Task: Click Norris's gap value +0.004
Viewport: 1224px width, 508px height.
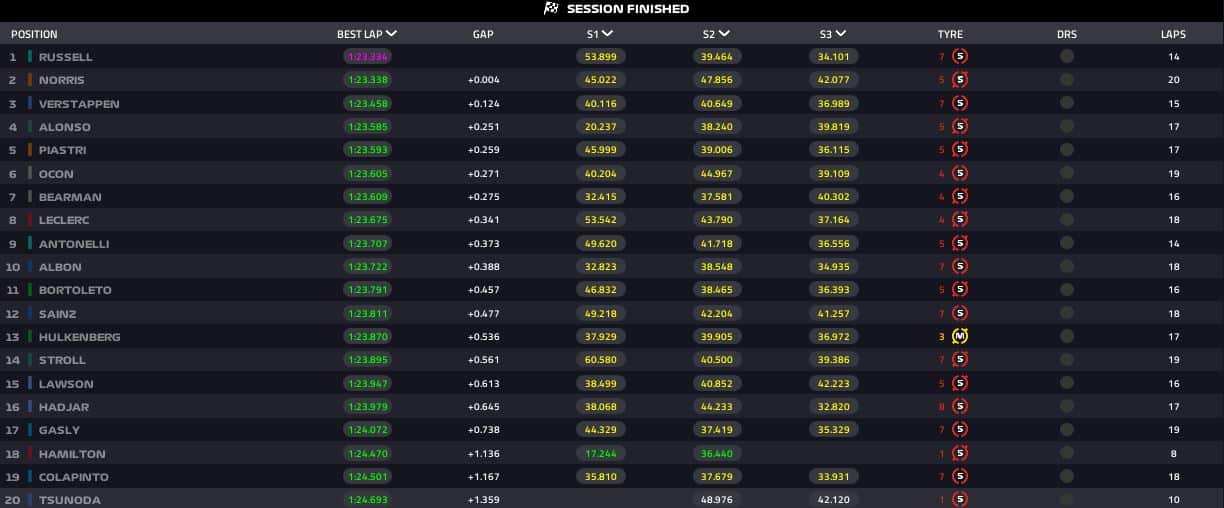Action: [484, 80]
